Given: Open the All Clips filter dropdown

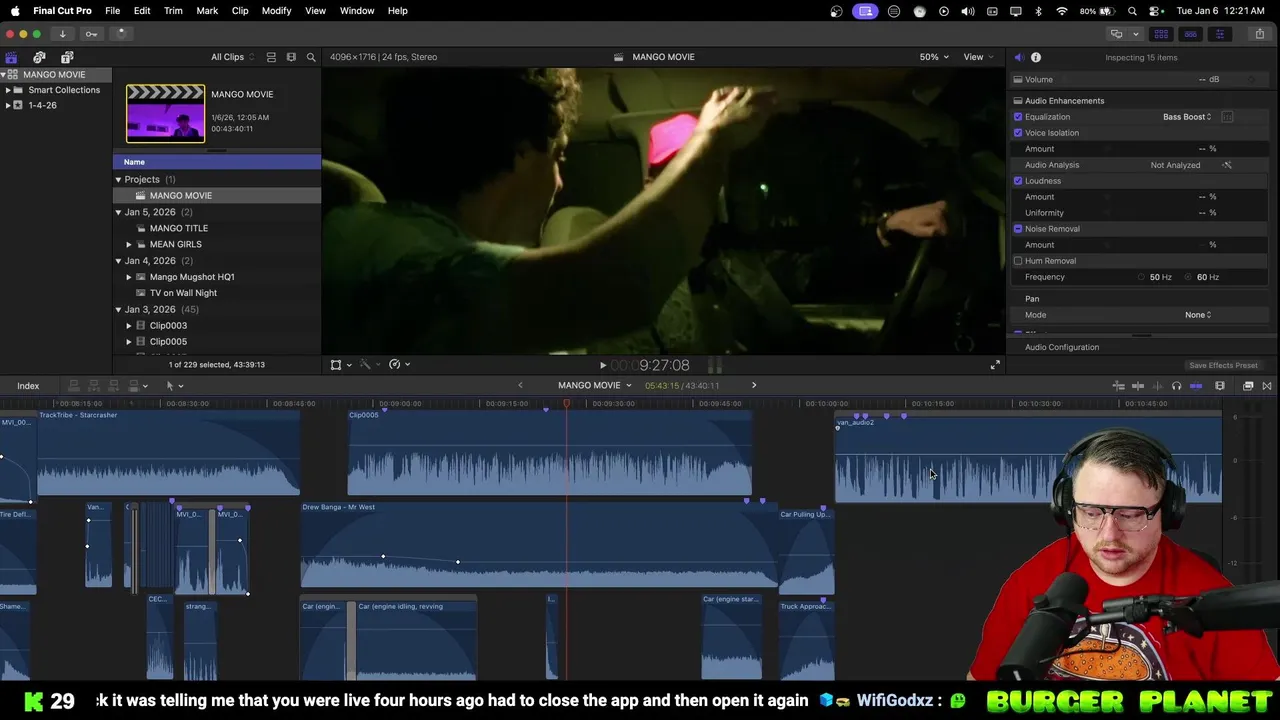Looking at the screenshot, I should pos(232,57).
